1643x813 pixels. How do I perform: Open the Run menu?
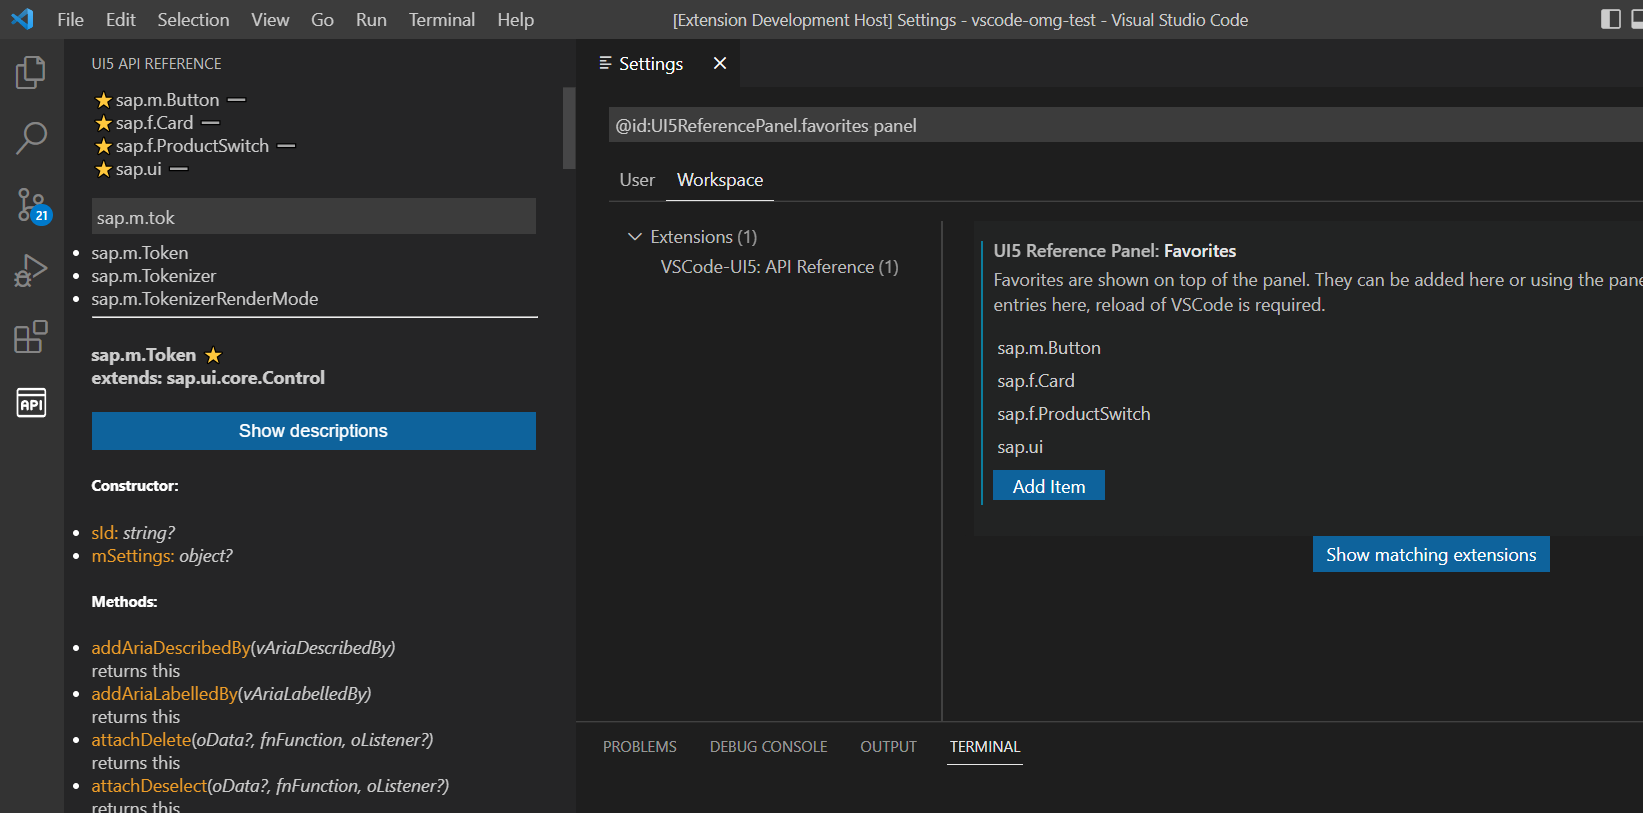point(371,20)
